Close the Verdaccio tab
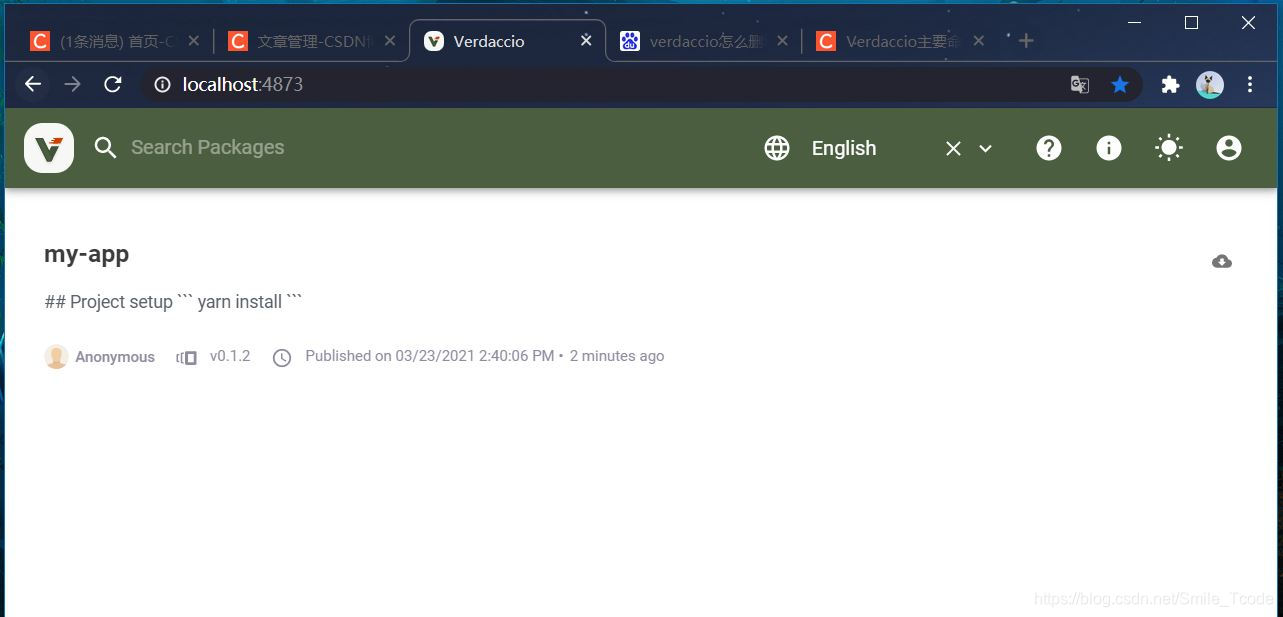Viewport: 1283px width, 617px height. (x=586, y=41)
